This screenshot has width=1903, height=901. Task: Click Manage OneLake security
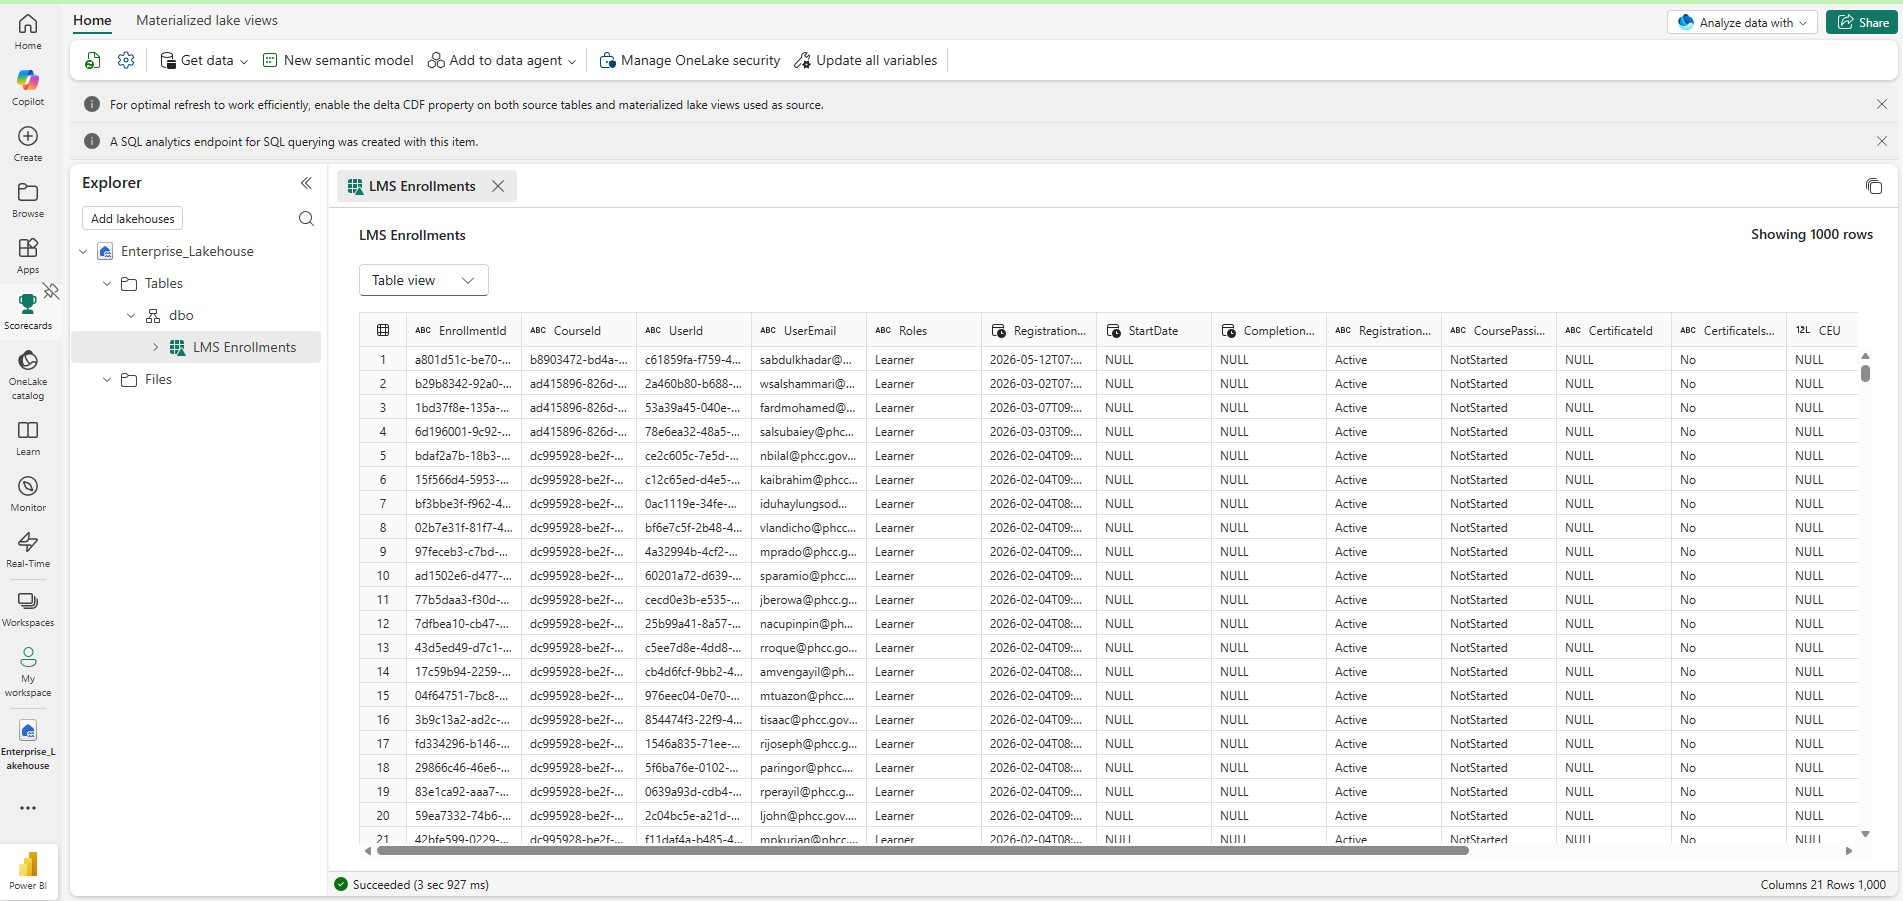point(690,60)
